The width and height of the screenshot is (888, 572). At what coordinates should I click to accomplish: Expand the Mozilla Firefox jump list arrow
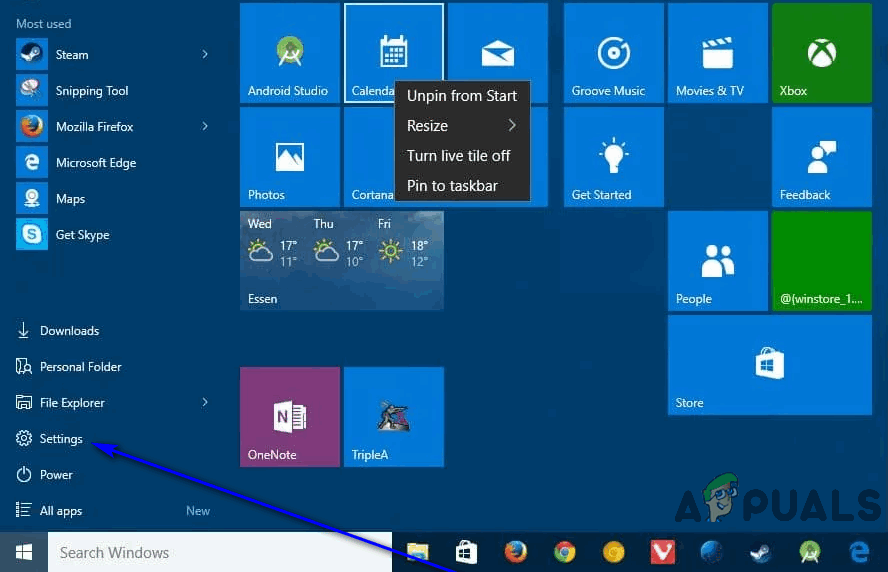tap(205, 127)
